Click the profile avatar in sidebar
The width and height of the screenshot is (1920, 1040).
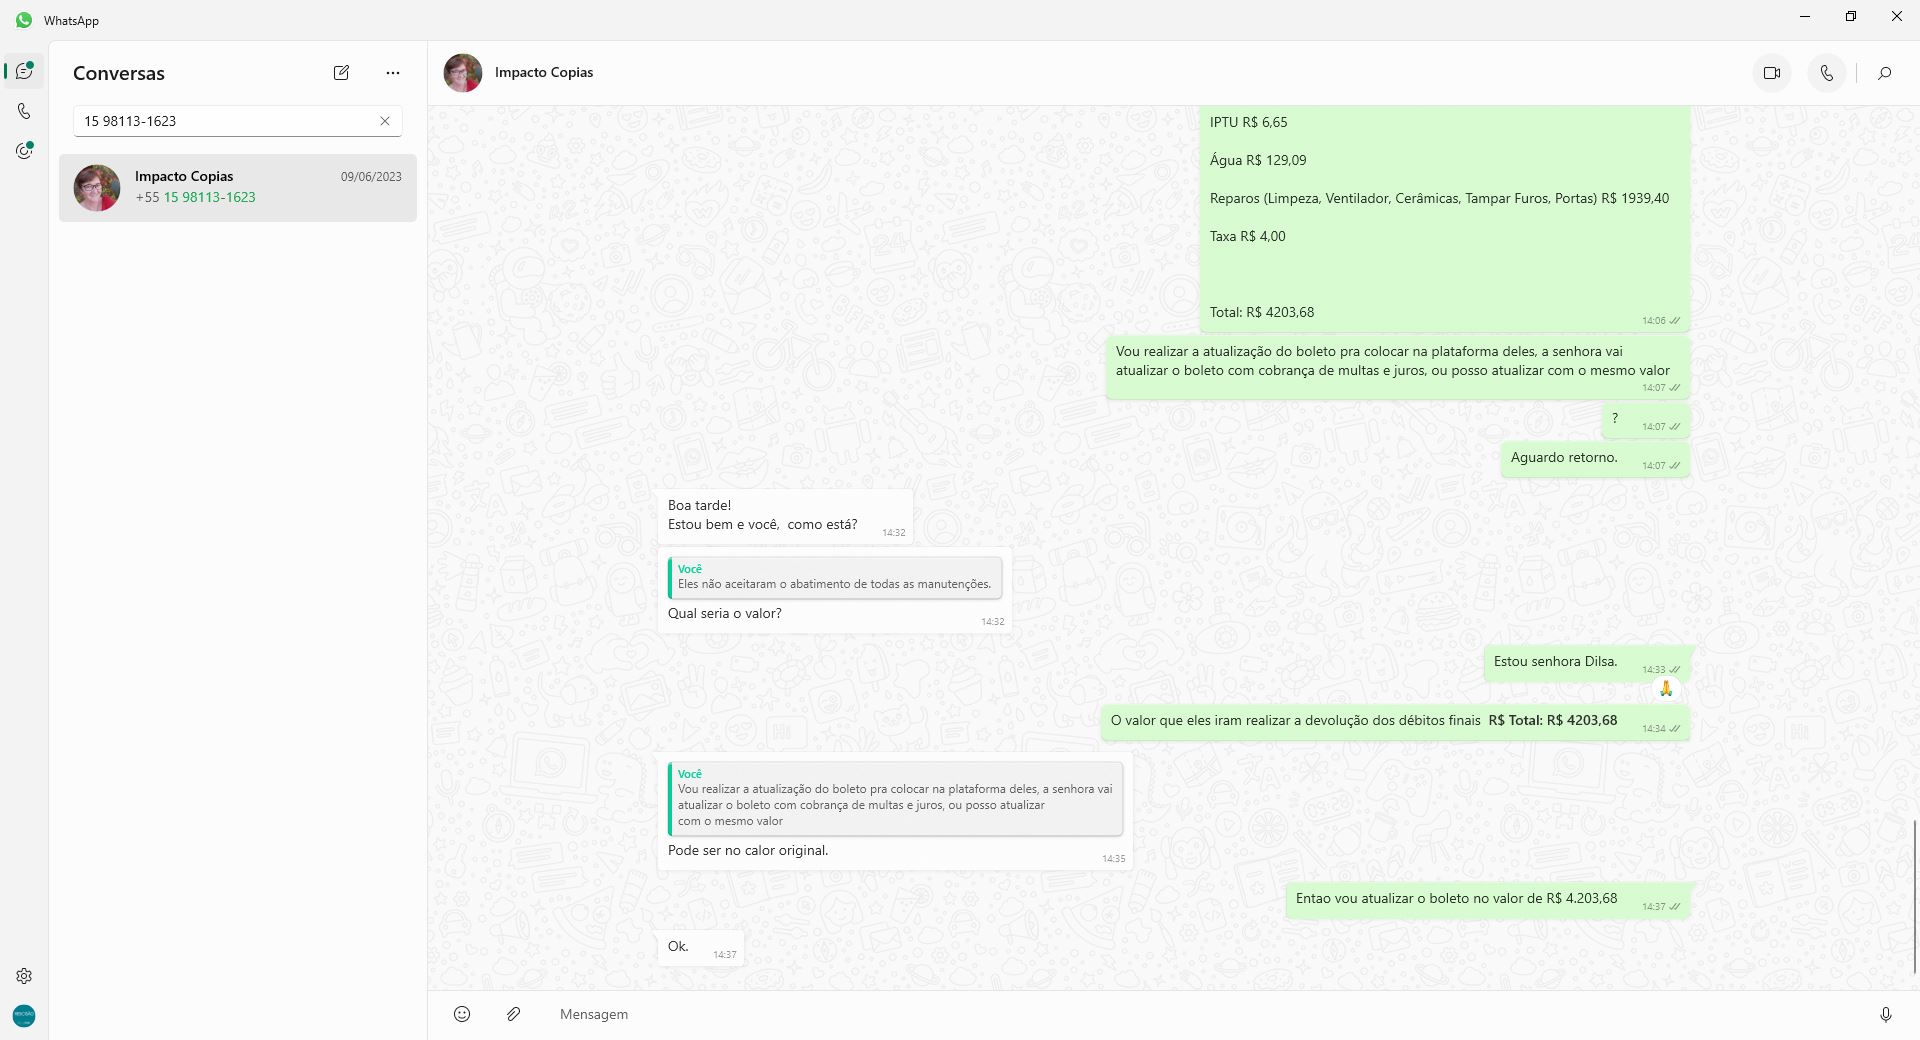(x=24, y=1016)
